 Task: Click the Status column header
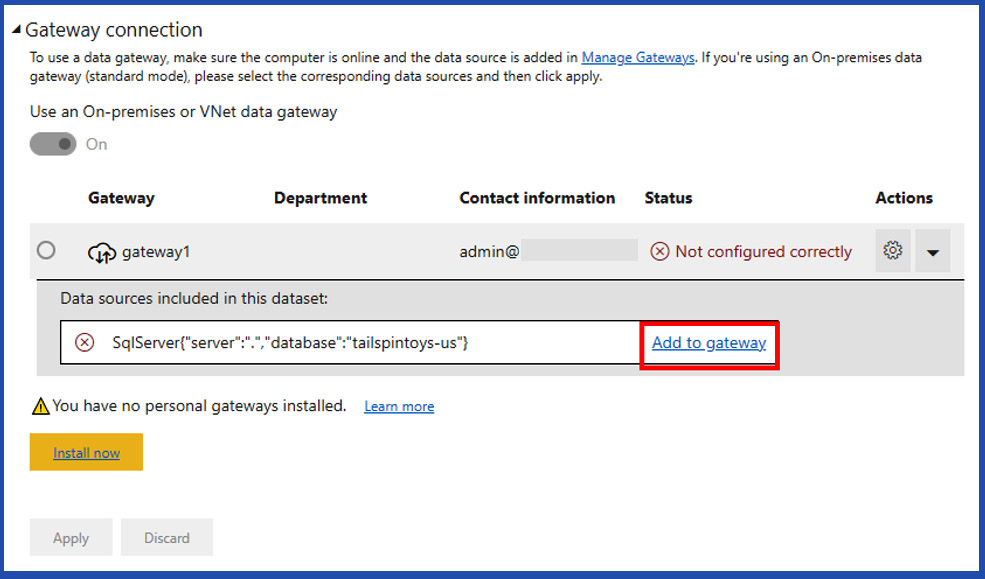[668, 198]
